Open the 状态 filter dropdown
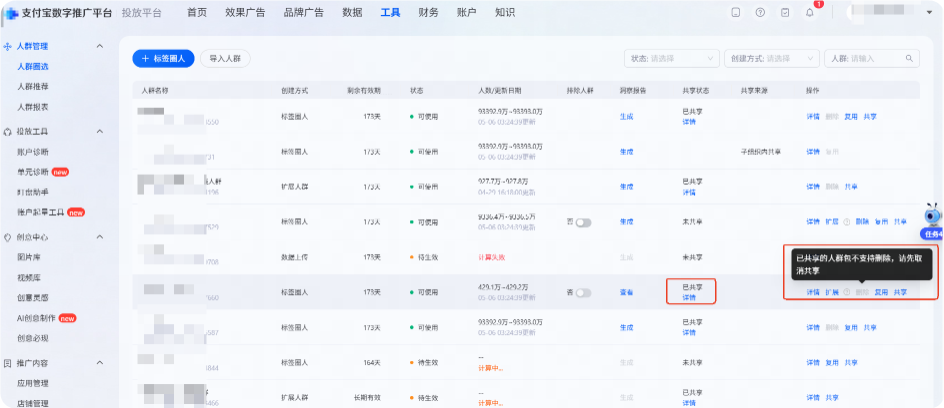 pyautogui.click(x=672, y=58)
